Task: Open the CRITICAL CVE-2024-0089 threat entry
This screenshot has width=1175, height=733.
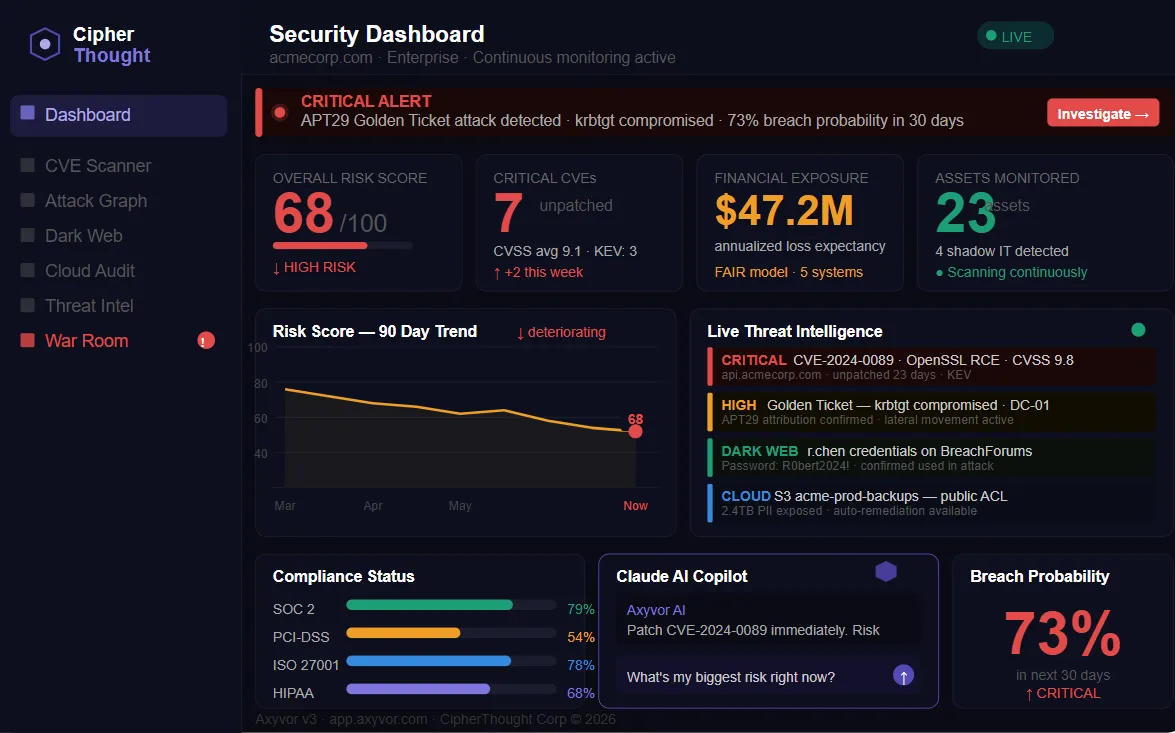Action: (931, 366)
